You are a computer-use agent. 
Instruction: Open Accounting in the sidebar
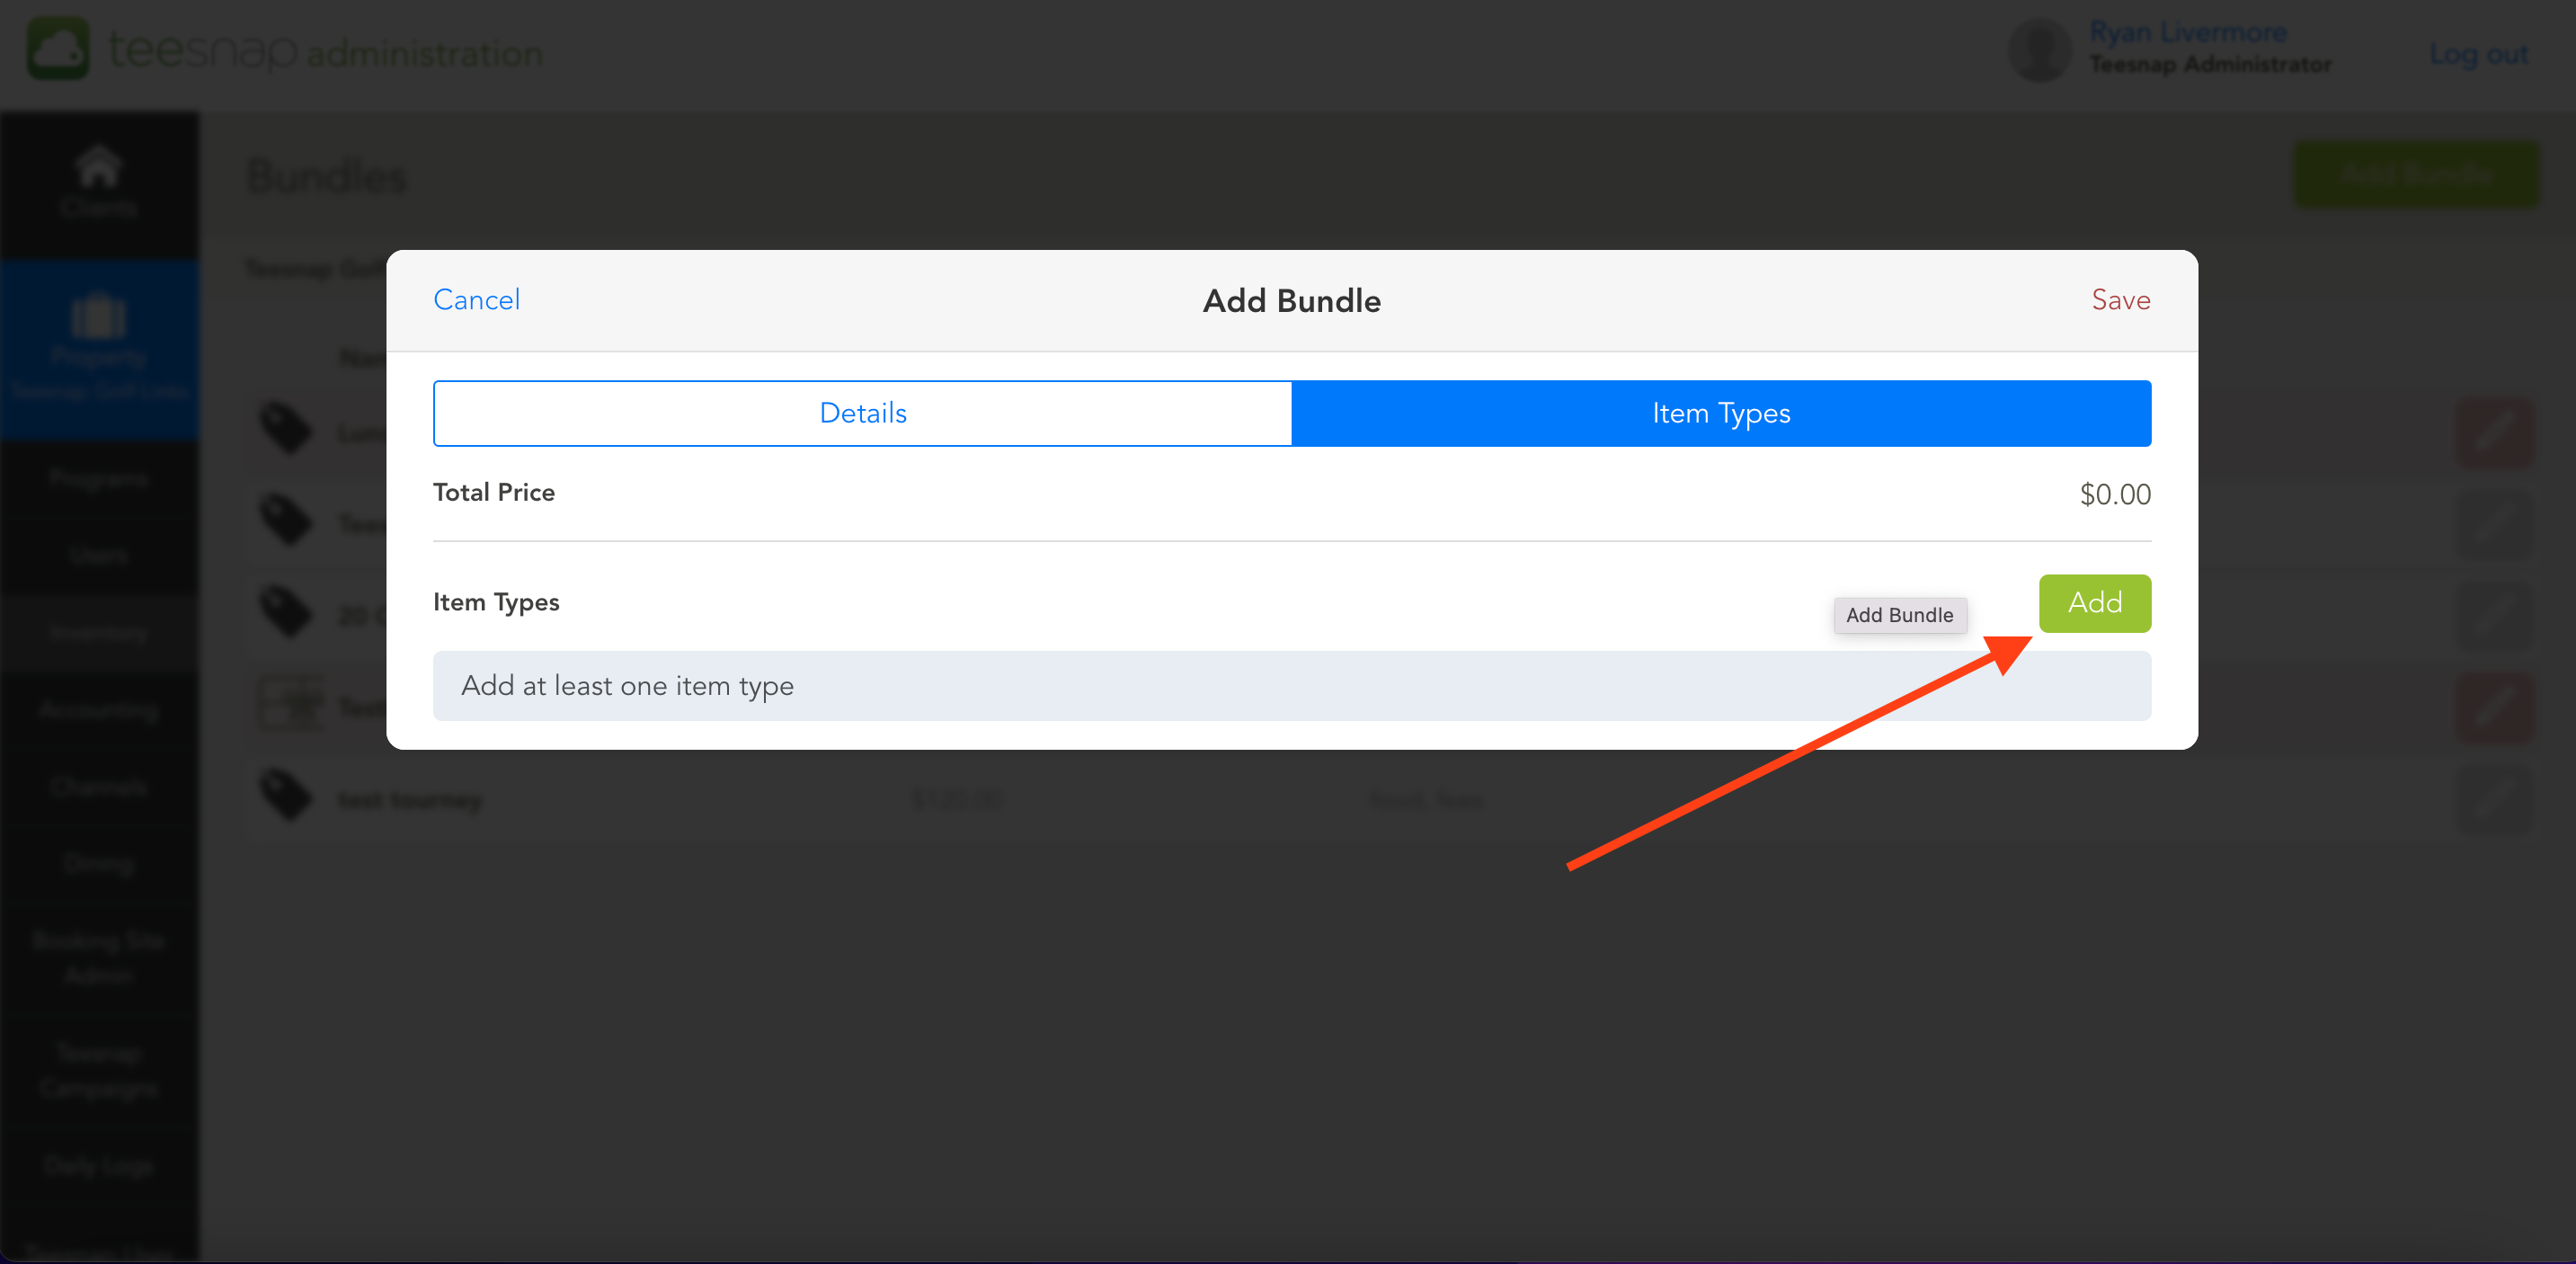coord(99,709)
